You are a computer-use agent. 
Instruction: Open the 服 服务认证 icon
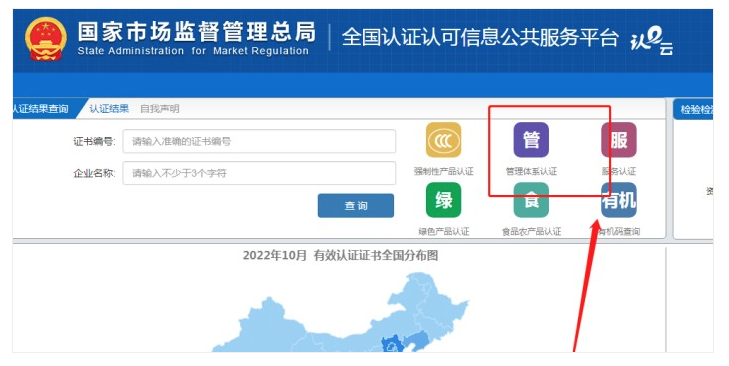point(619,140)
